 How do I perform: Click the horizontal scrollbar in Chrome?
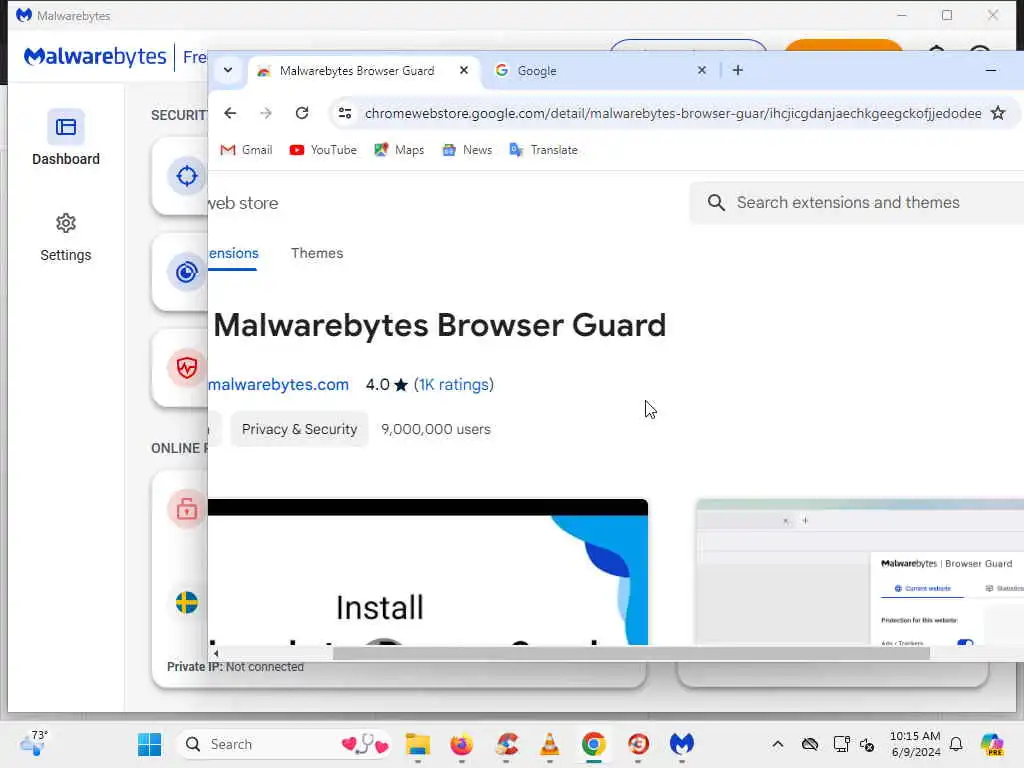pyautogui.click(x=631, y=653)
